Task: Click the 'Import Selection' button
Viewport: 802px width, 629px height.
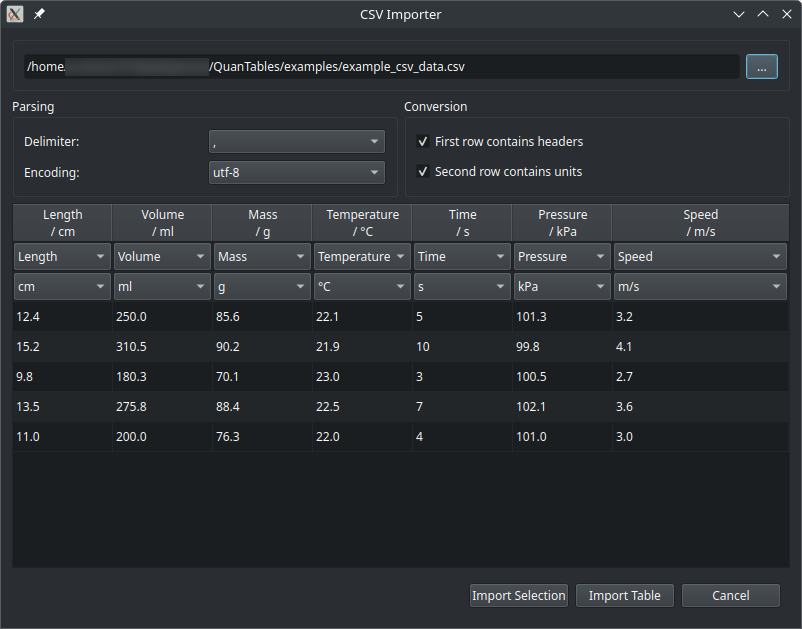Action: pyautogui.click(x=518, y=595)
